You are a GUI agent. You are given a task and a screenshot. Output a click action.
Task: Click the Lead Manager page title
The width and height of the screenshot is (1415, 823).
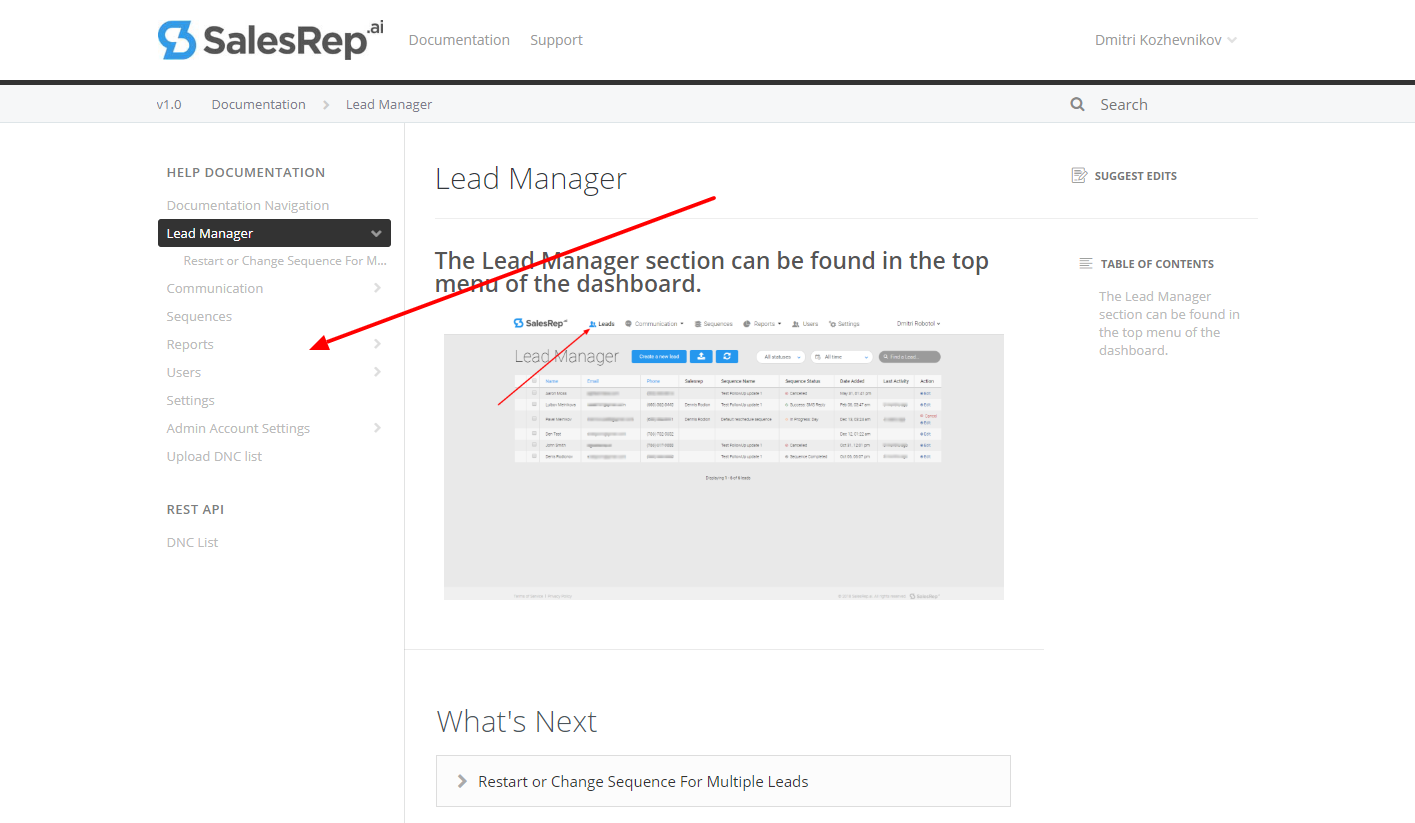pyautogui.click(x=531, y=179)
